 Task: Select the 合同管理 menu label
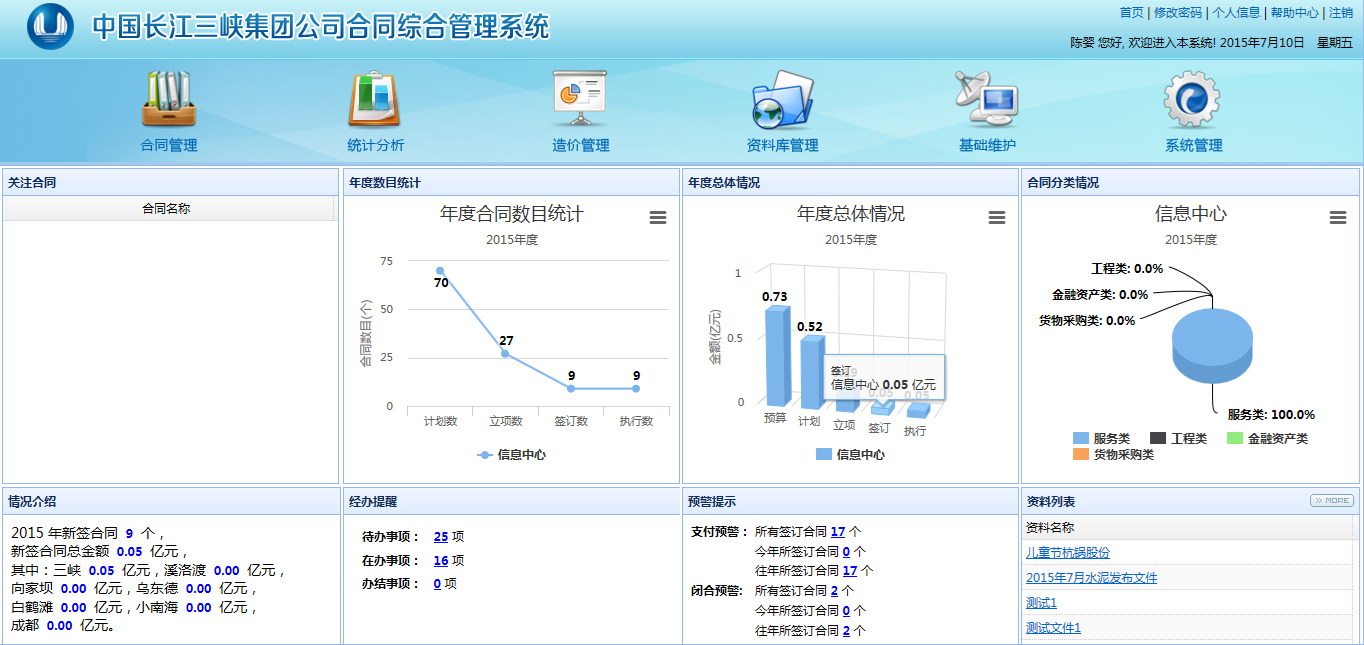pyautogui.click(x=169, y=145)
